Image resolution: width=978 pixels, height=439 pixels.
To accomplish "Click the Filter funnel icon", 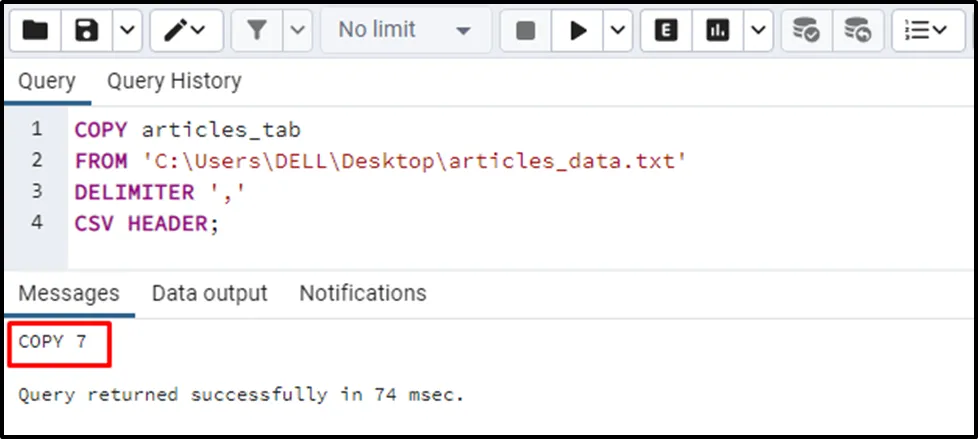I will pos(257,31).
